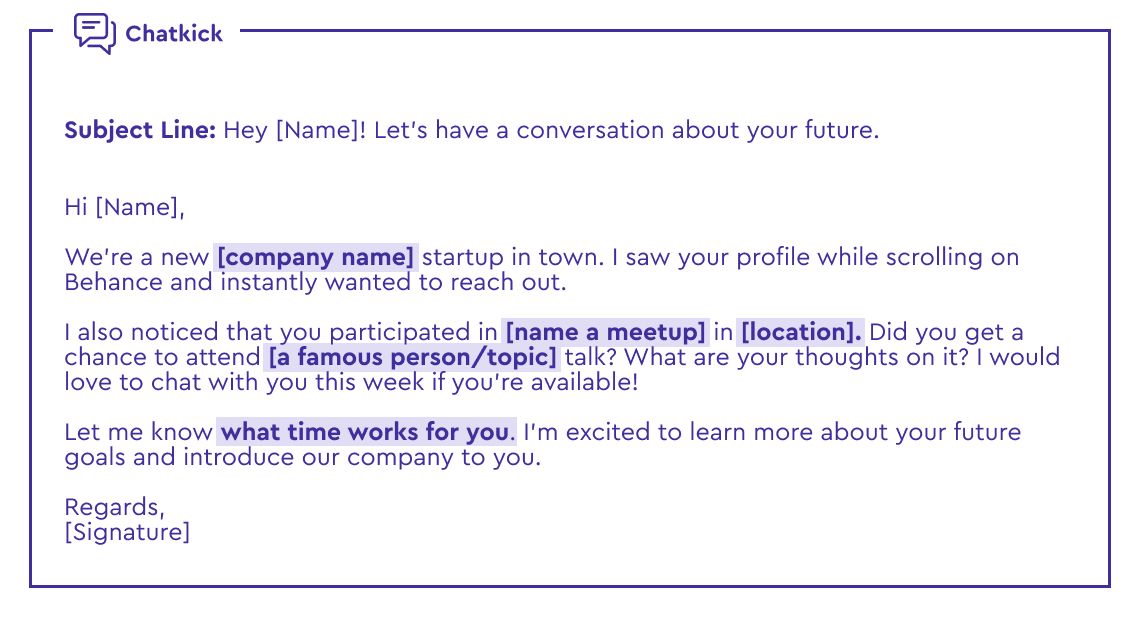
Task: Select the bold Subject Line label
Action: pos(140,130)
